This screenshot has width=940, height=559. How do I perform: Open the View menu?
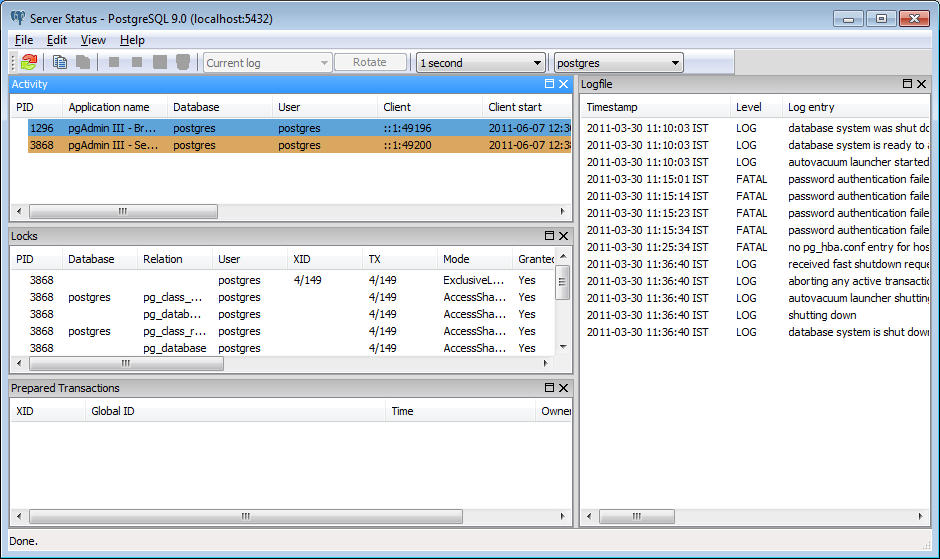tap(93, 40)
